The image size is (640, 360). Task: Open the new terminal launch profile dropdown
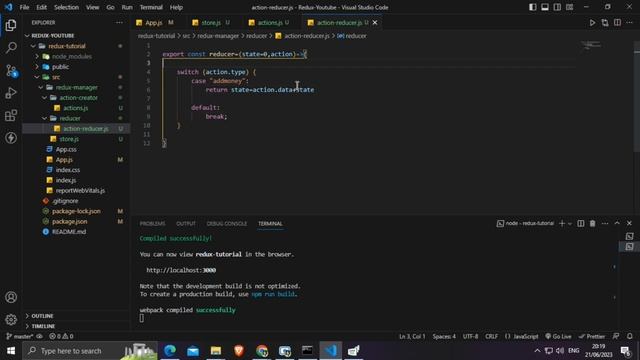click(570, 224)
